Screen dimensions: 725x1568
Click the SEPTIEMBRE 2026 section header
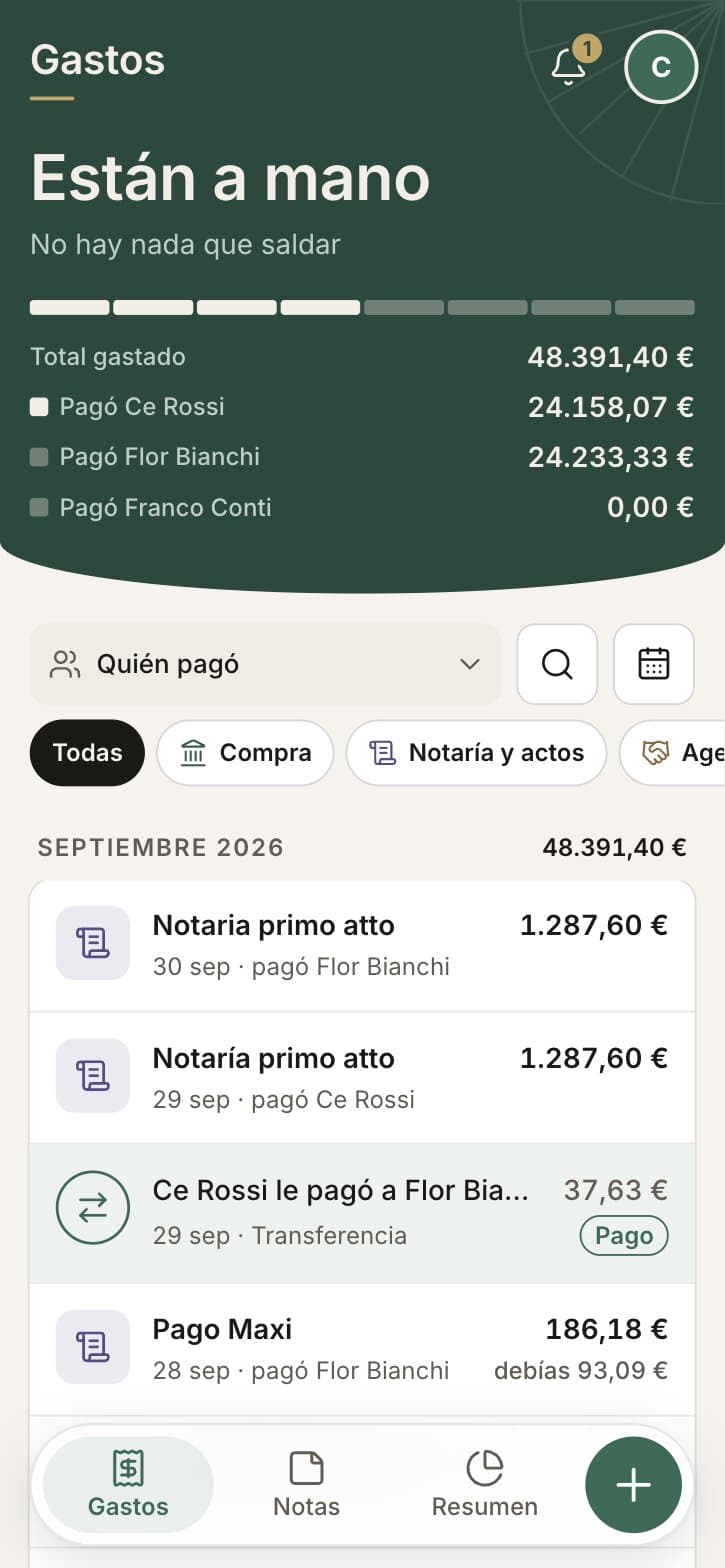pos(161,848)
